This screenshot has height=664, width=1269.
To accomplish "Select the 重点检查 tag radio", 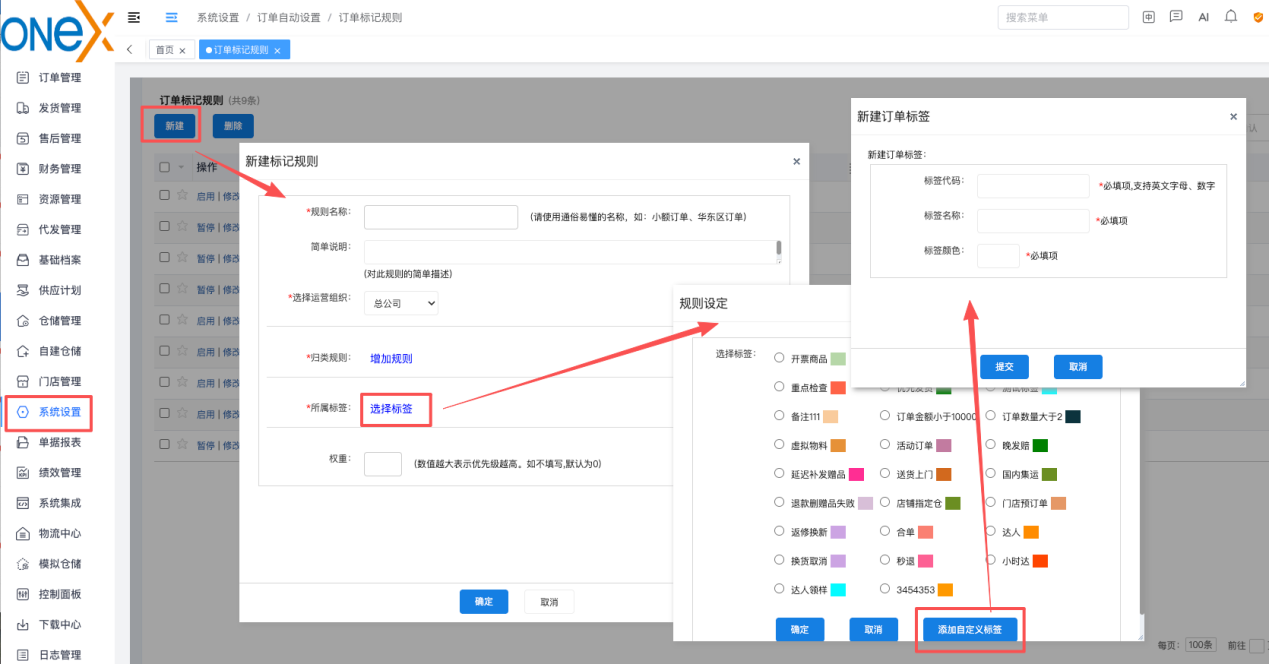I will [780, 386].
